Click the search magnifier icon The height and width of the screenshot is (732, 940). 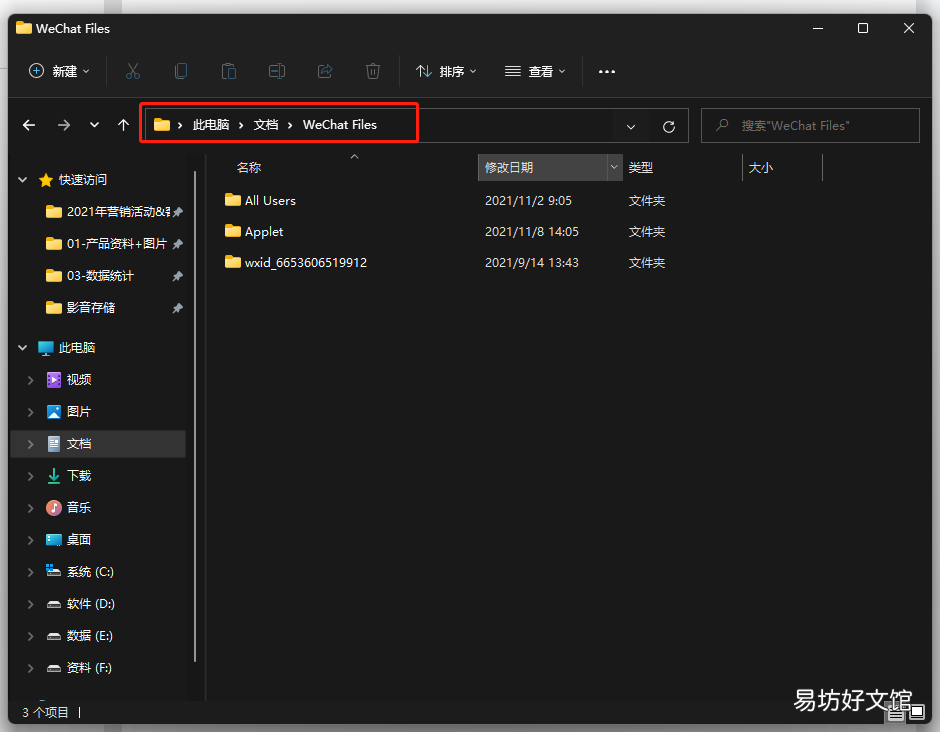[722, 125]
